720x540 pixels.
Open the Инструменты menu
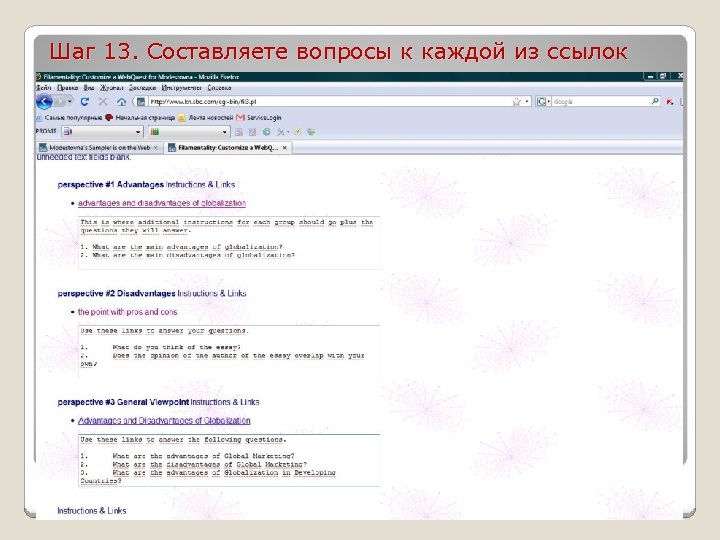tap(181, 88)
